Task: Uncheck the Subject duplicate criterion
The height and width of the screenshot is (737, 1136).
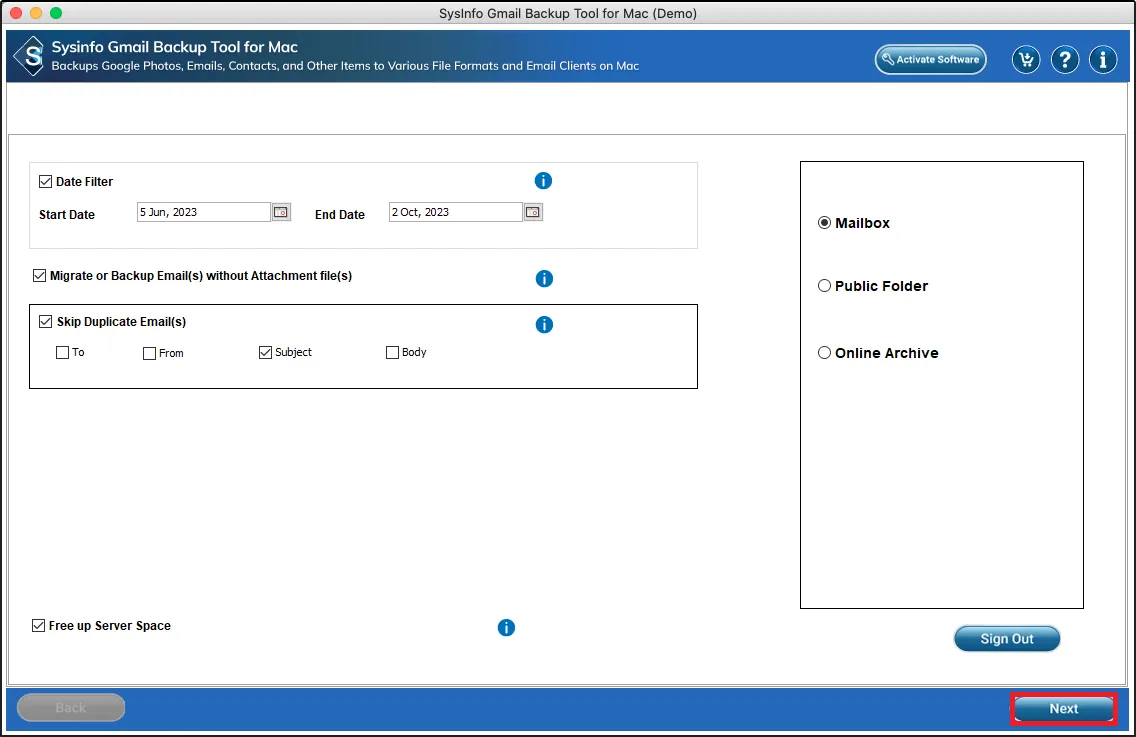Action: (x=265, y=352)
